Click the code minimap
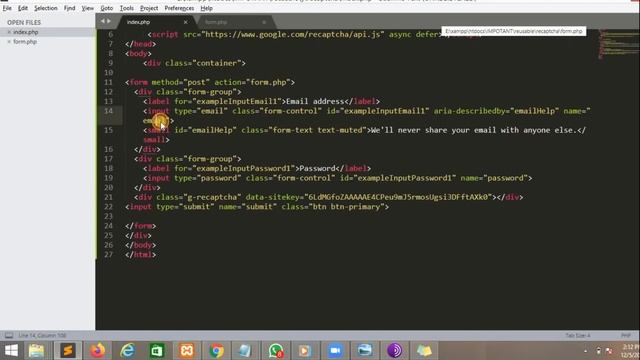Image resolution: width=640 pixels, height=360 pixels. (x=617, y=44)
